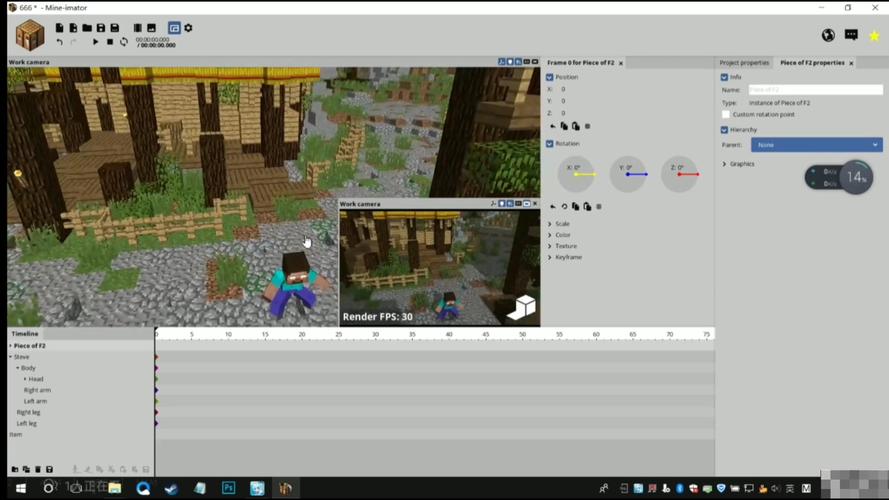Screen dimensions: 889x500
Task: Select Left leg in timeline
Action: tap(26, 423)
